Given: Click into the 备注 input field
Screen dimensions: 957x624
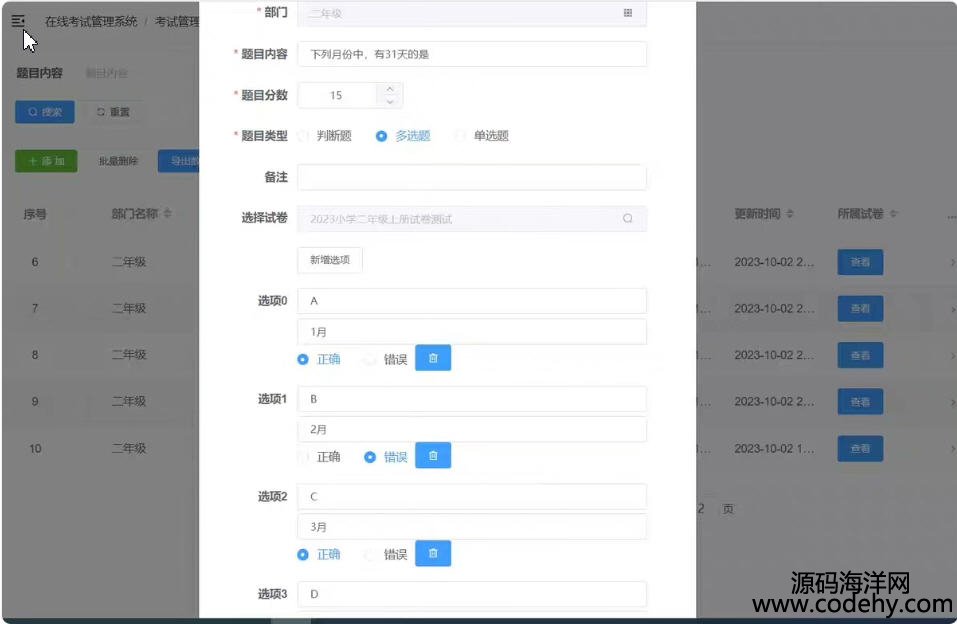Looking at the screenshot, I should click(471, 177).
